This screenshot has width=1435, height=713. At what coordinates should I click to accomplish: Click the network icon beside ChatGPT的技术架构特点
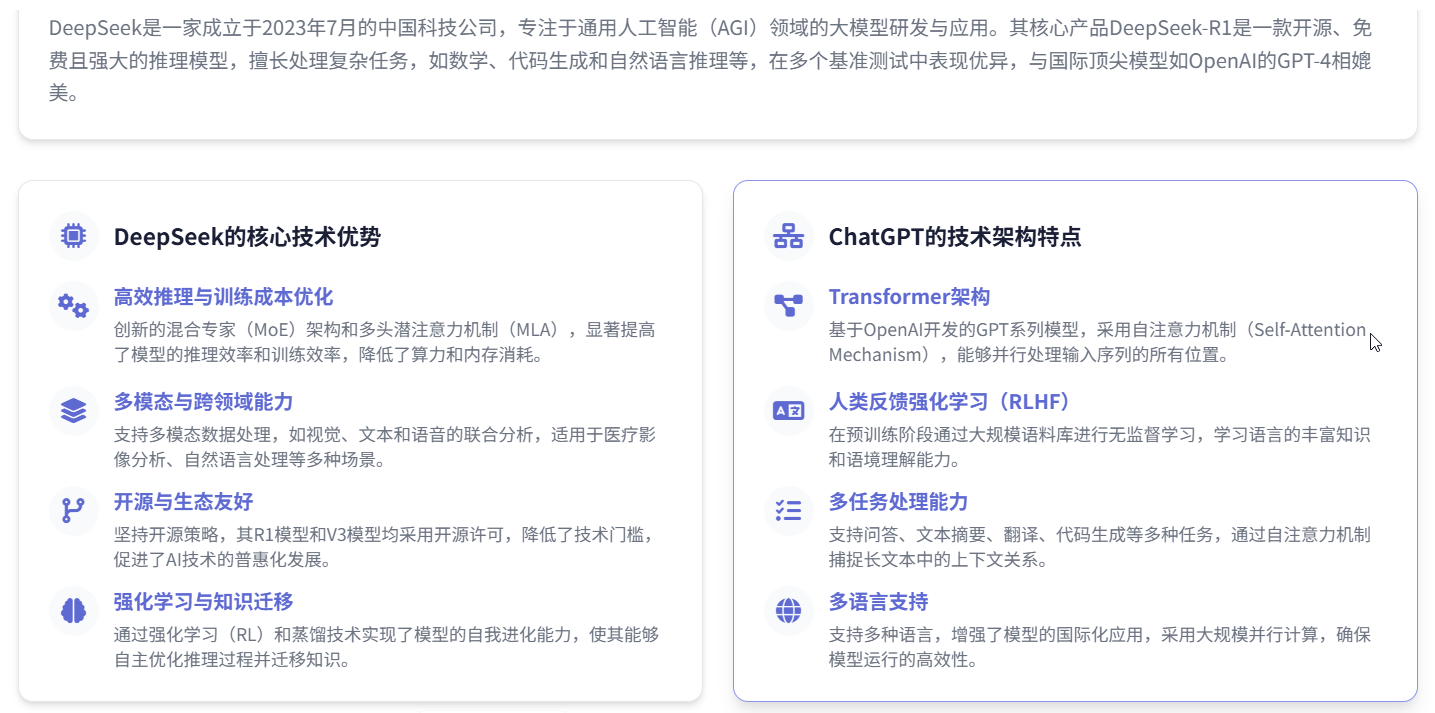(788, 236)
